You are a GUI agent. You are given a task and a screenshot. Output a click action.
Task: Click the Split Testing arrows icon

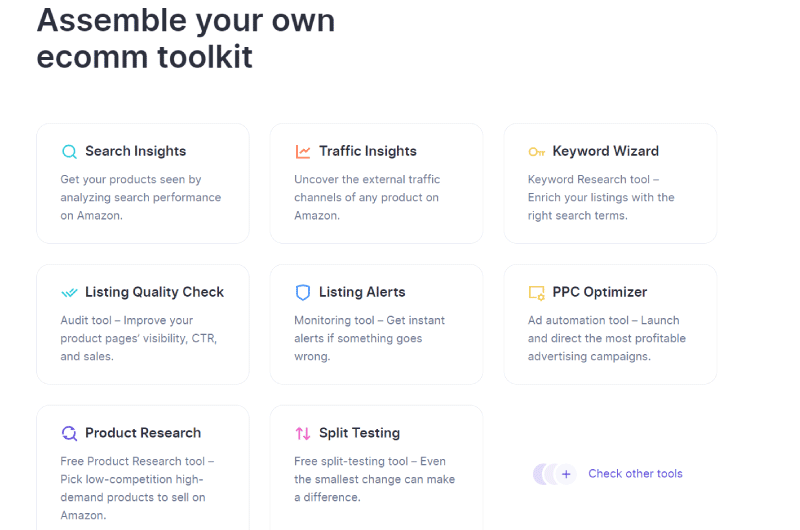coord(303,433)
